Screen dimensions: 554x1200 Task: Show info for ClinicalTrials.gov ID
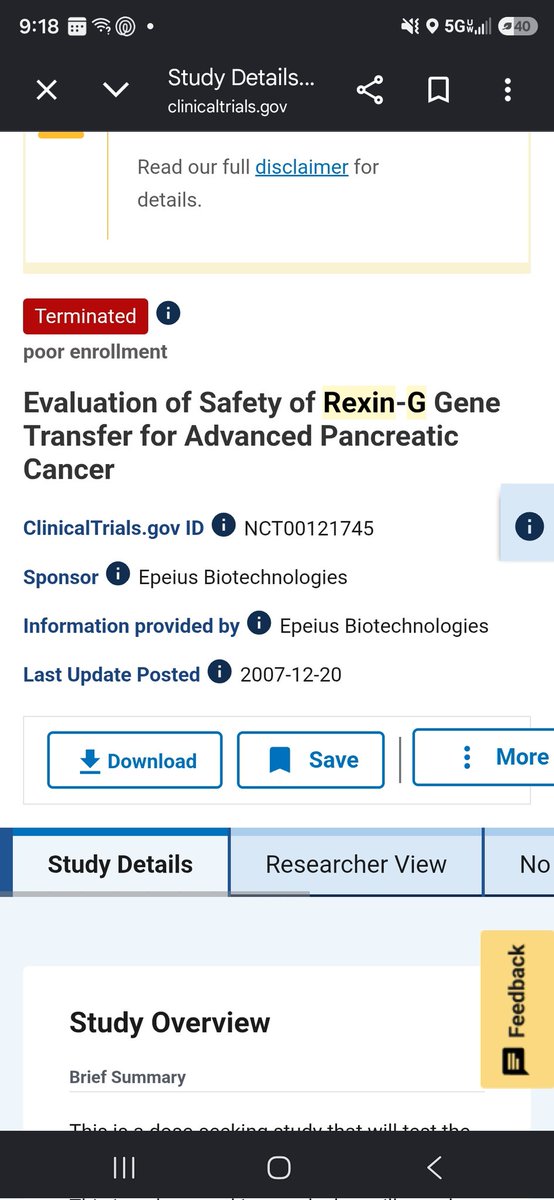224,525
